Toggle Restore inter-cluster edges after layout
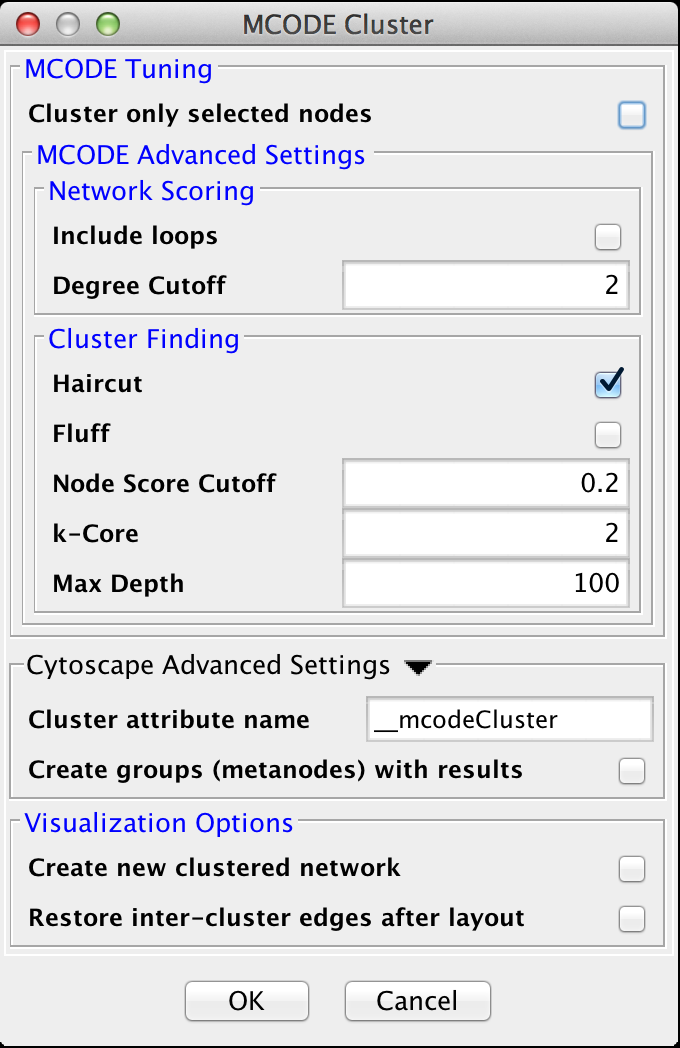The height and width of the screenshot is (1048, 680). pos(631,918)
